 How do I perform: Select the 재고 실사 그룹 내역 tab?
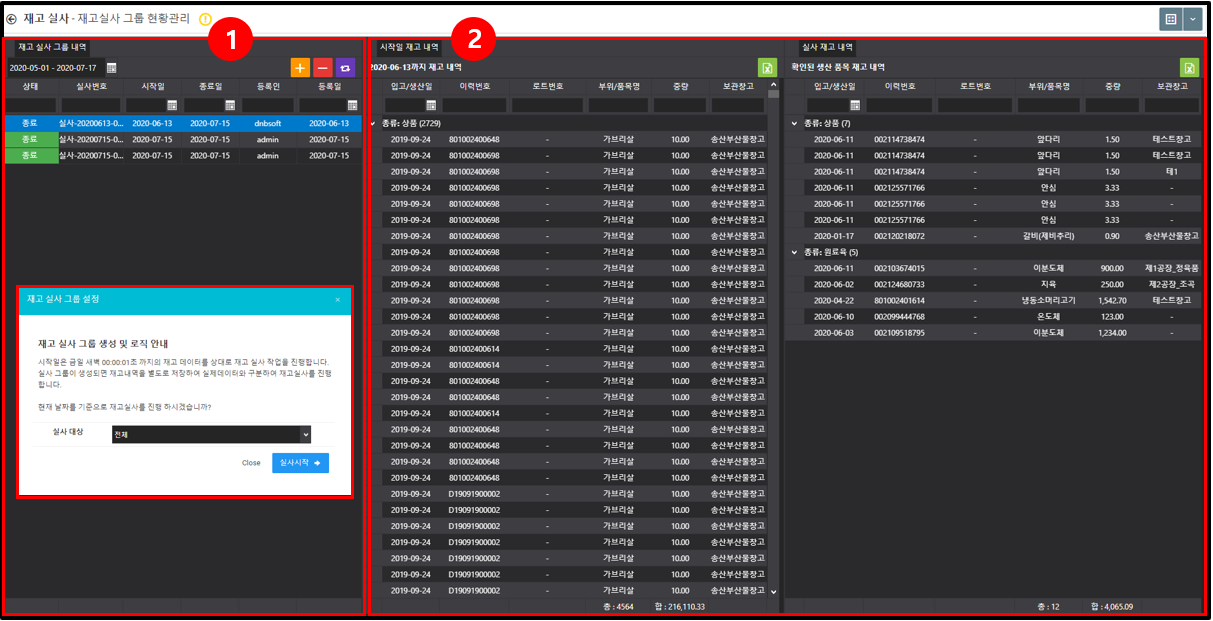[52, 47]
